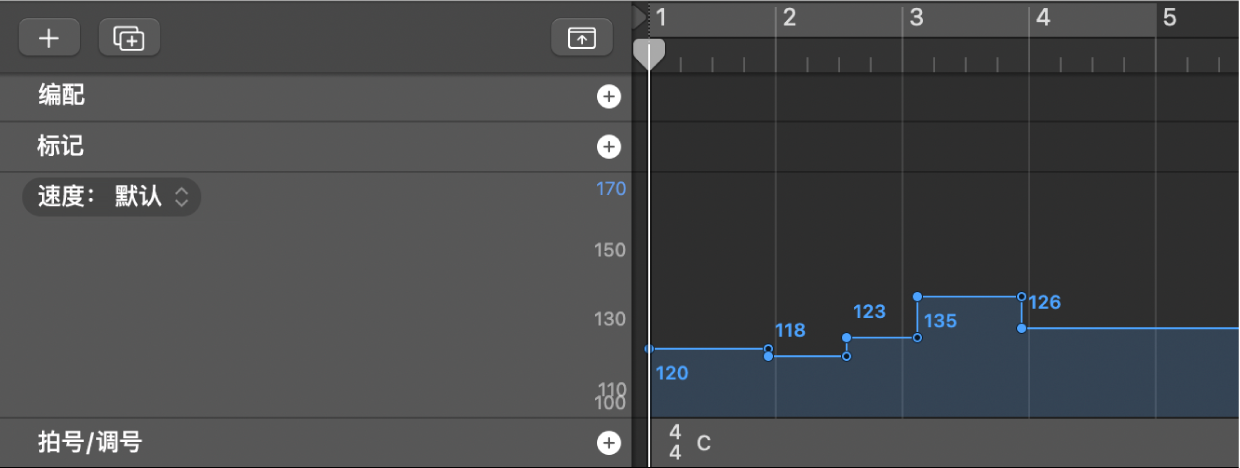Click the 123 tempo point handle
Screen dimensions: 1240x468
point(846,338)
